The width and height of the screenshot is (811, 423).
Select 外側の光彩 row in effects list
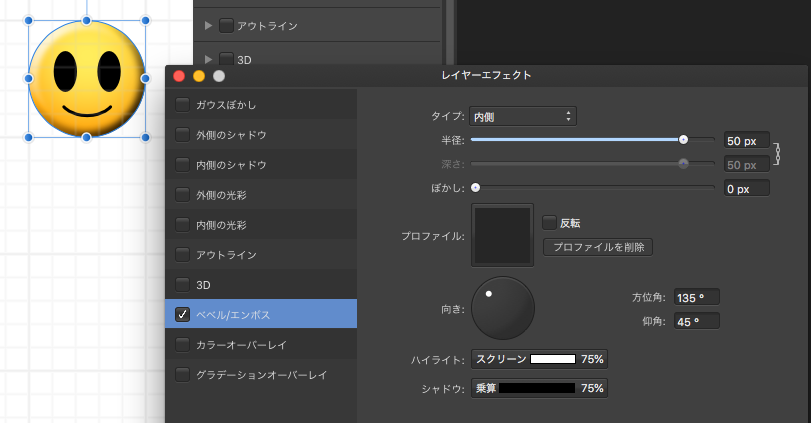click(x=261, y=194)
